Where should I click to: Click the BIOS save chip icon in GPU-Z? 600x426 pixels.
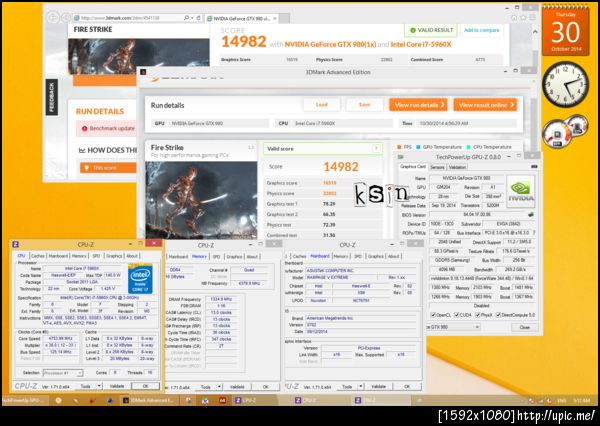(x=531, y=215)
